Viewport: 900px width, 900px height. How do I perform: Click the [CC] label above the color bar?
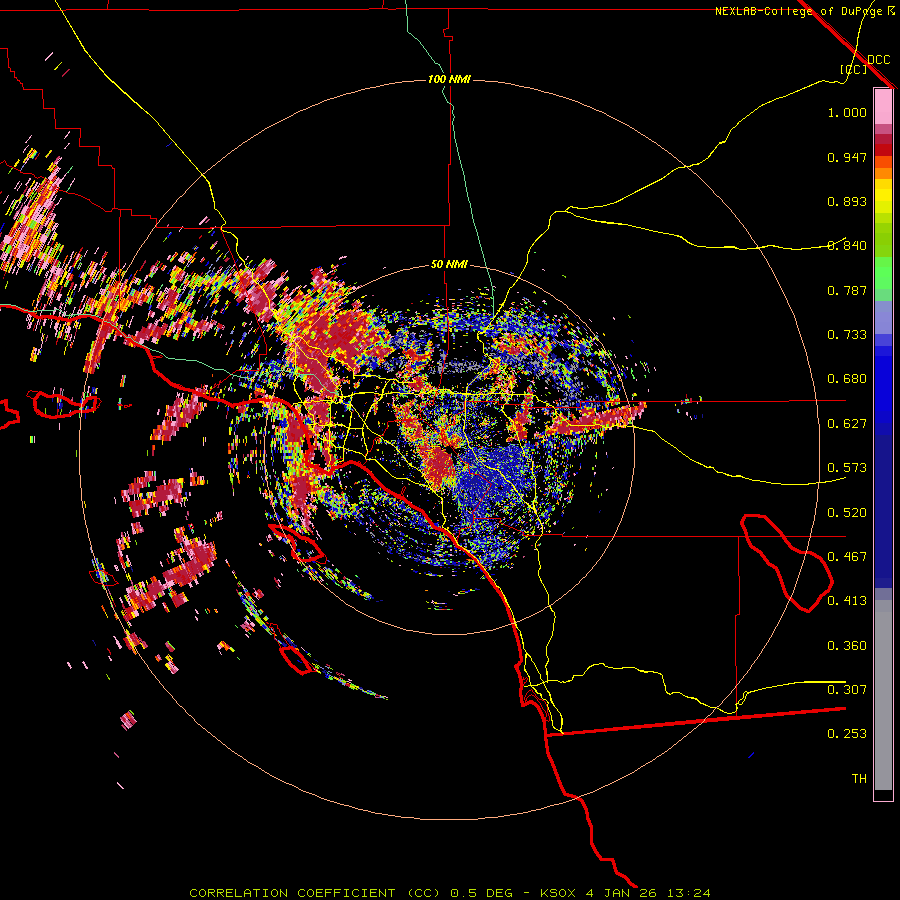pyautogui.click(x=853, y=69)
